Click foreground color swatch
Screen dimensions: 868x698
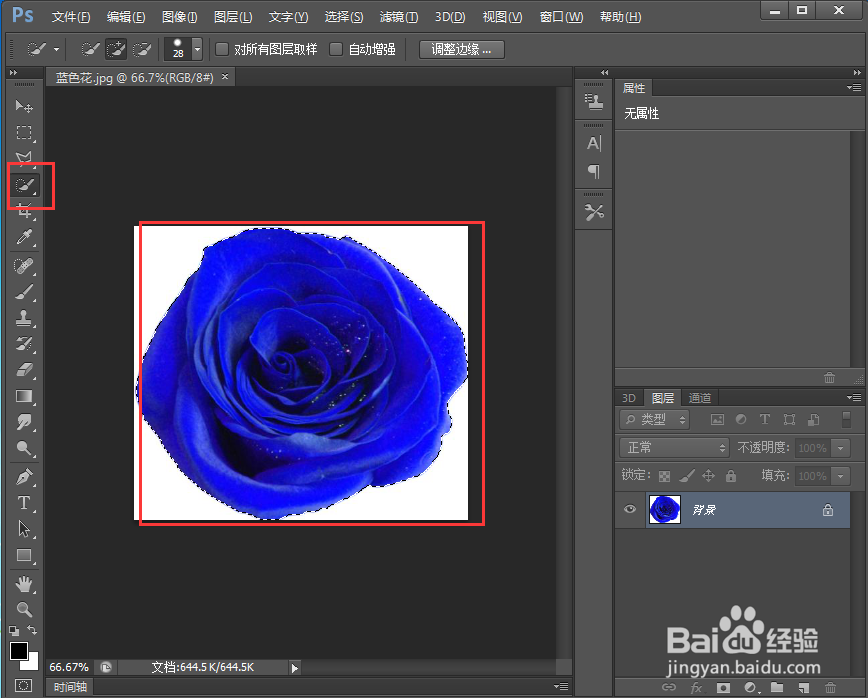(x=18, y=651)
